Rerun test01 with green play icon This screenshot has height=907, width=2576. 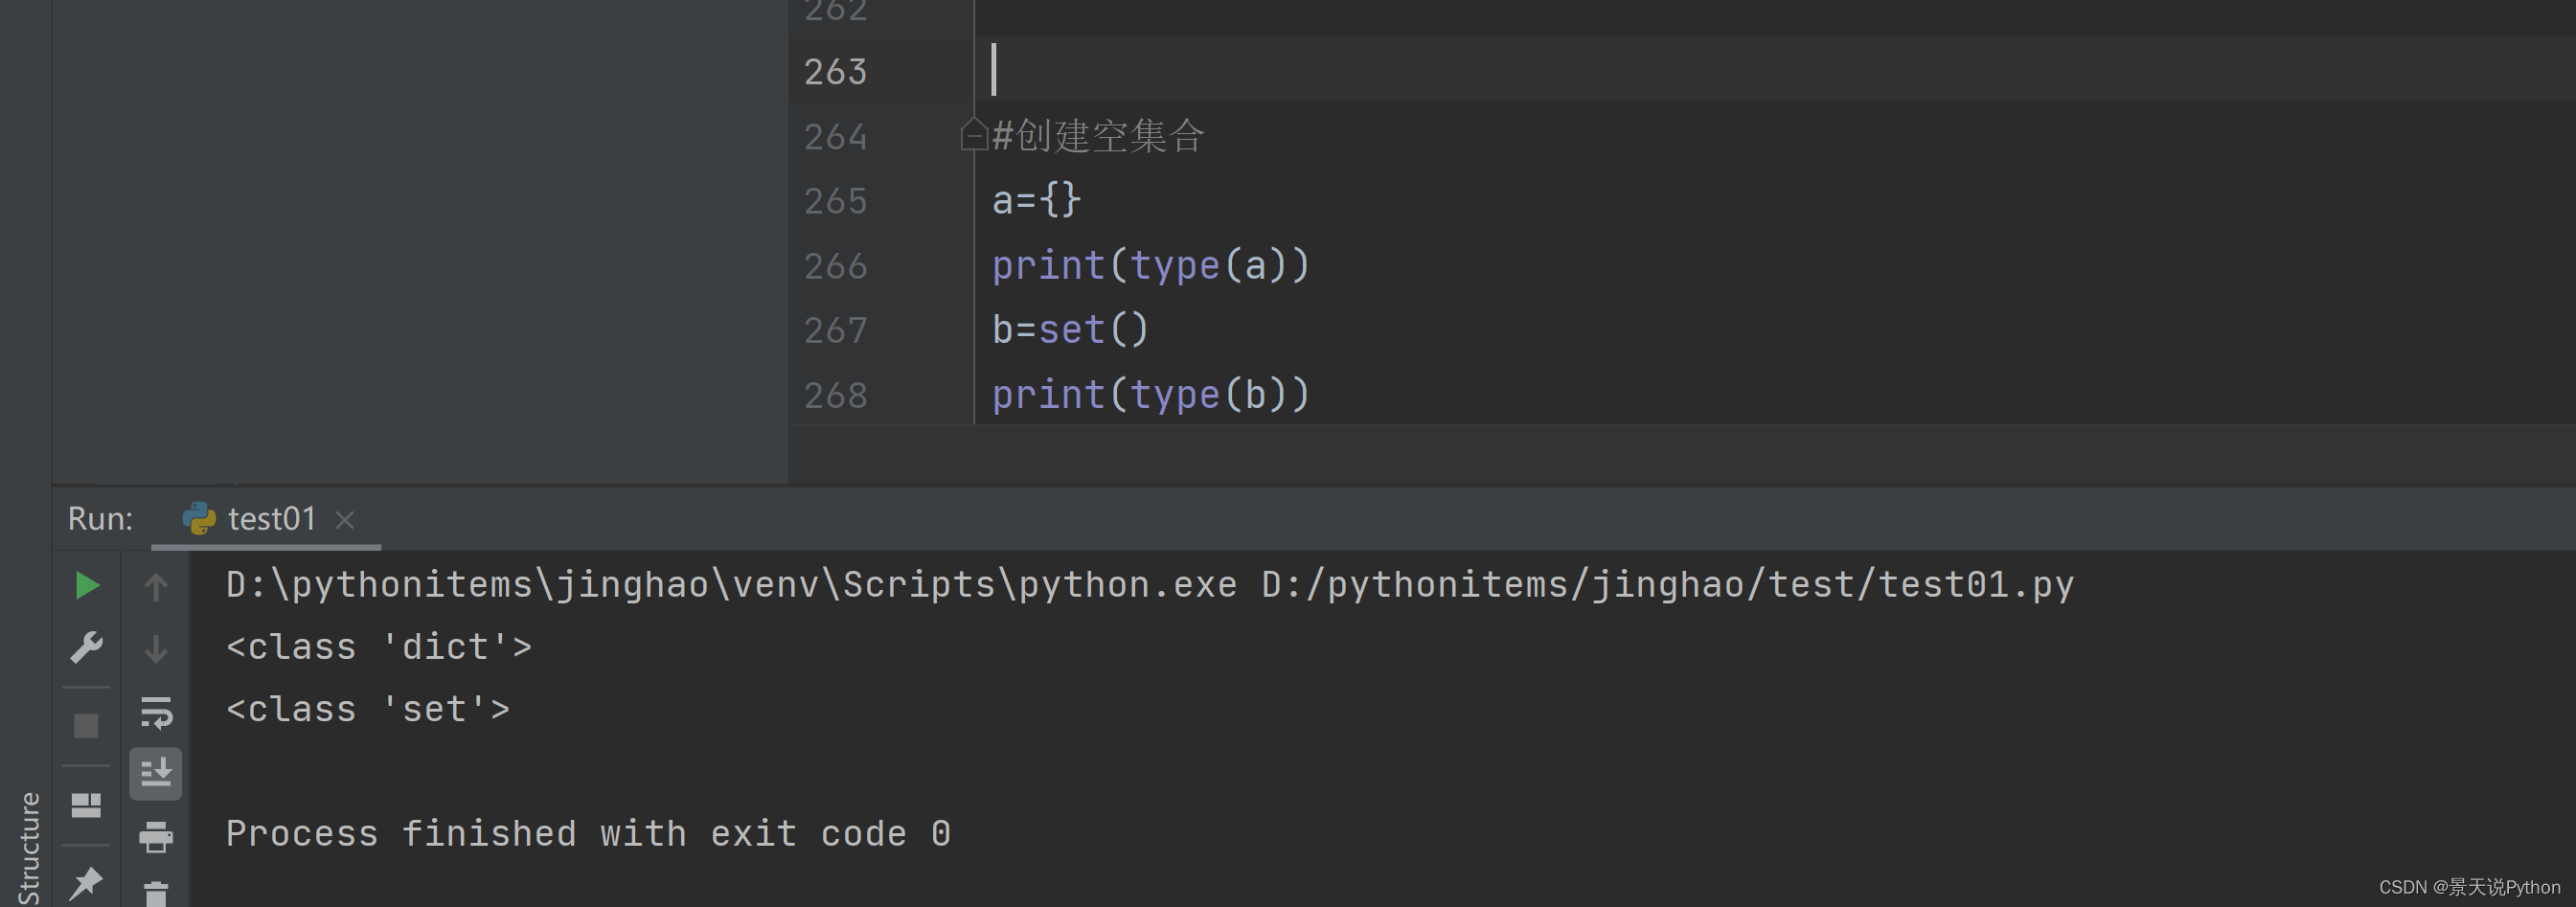(87, 586)
